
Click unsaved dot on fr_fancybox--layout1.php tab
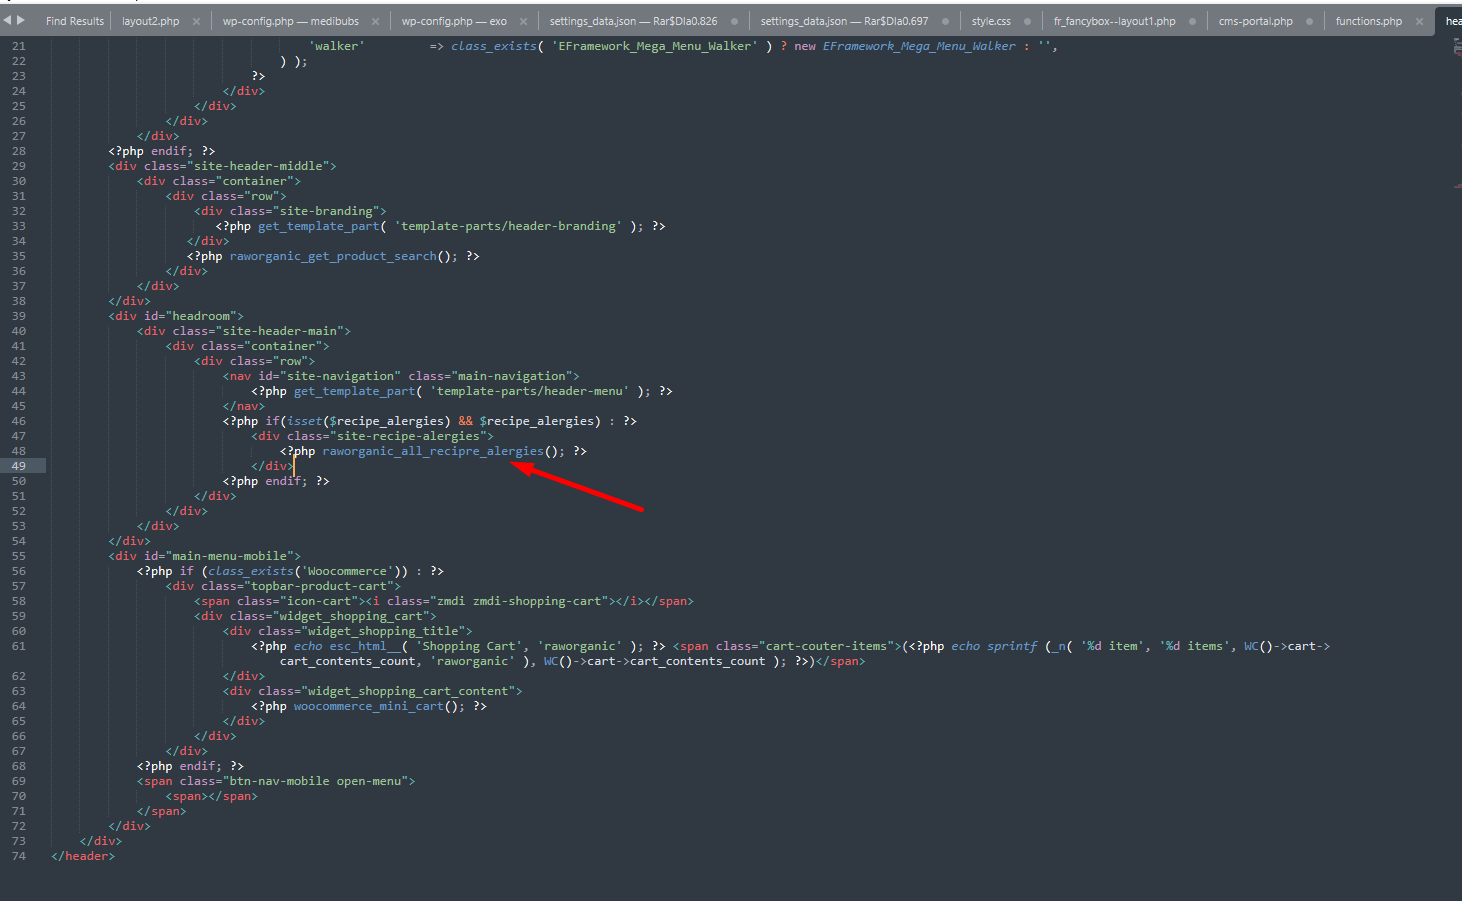(x=1192, y=21)
